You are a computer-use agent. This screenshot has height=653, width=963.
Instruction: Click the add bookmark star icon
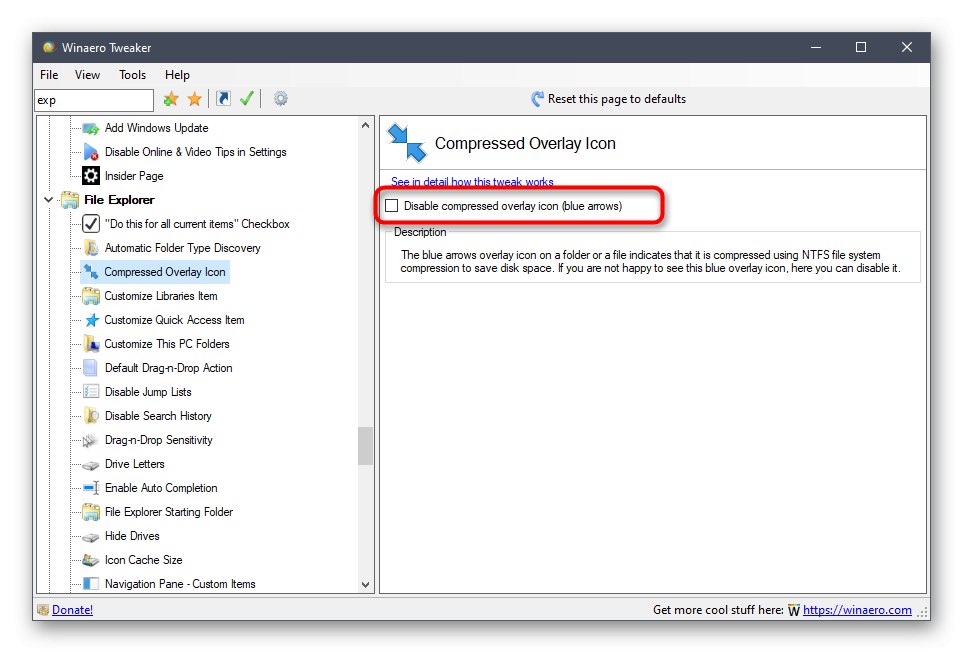pyautogui.click(x=171, y=99)
